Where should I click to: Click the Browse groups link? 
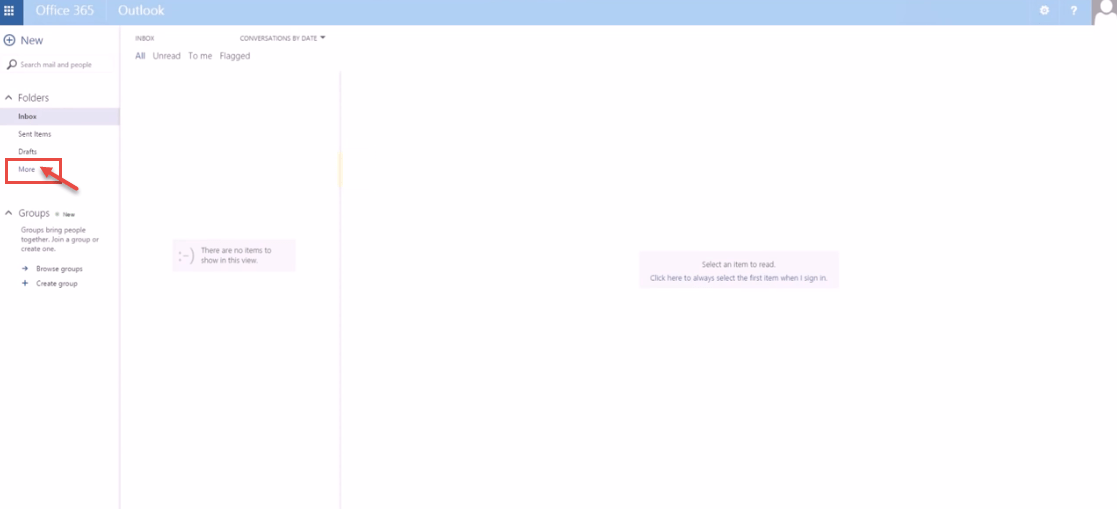coord(59,269)
